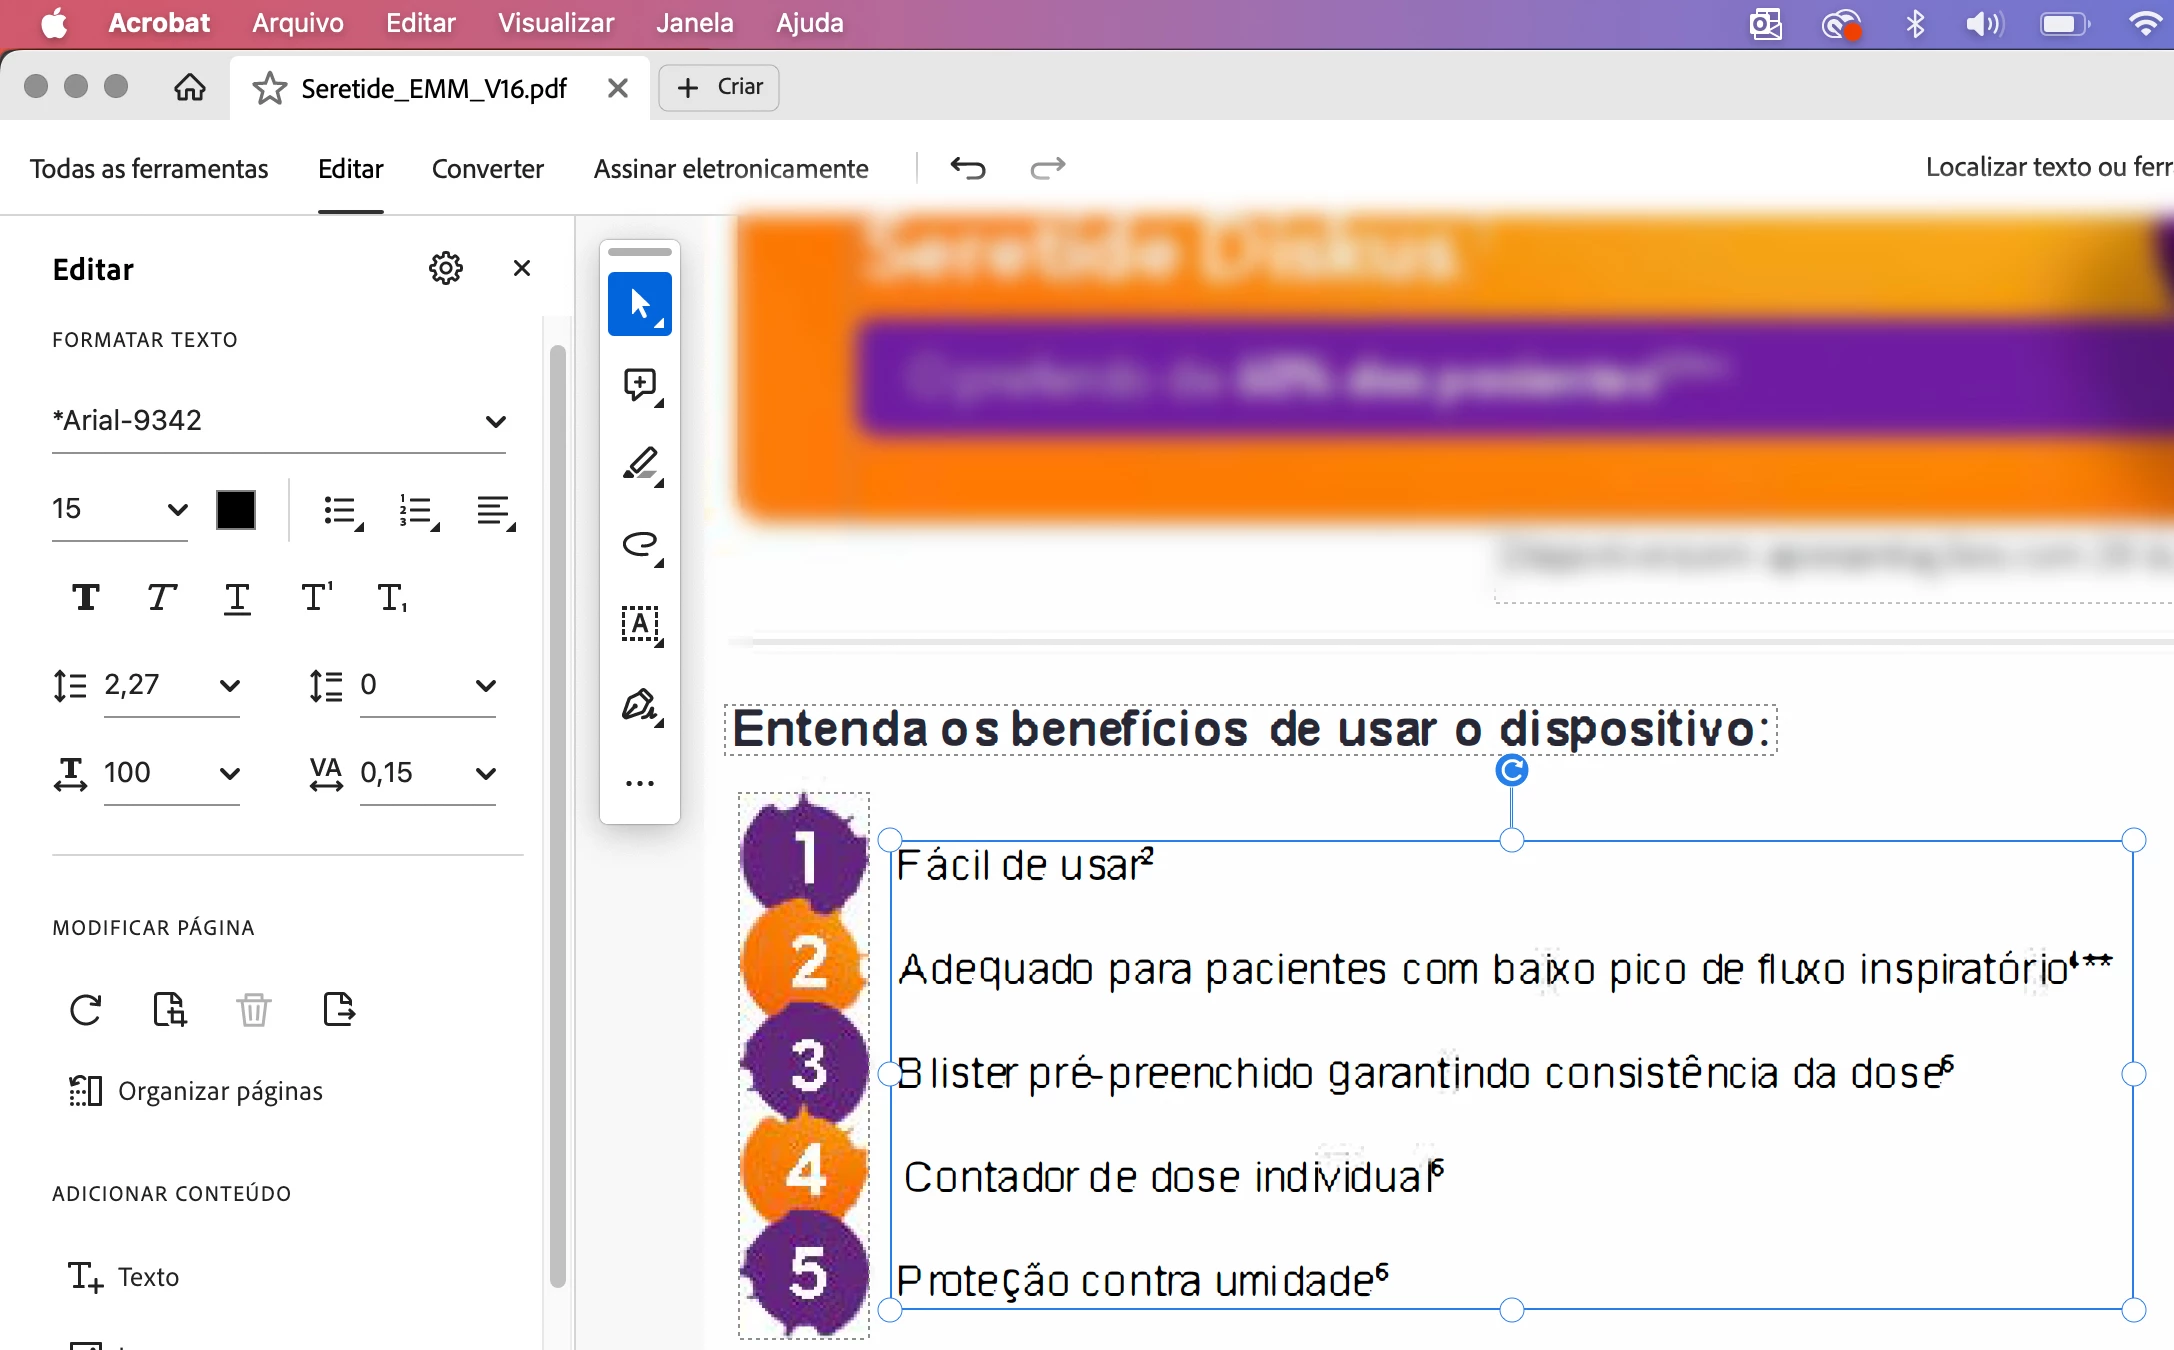2174x1350 pixels.
Task: Select the text box recognition tool
Action: 639,625
